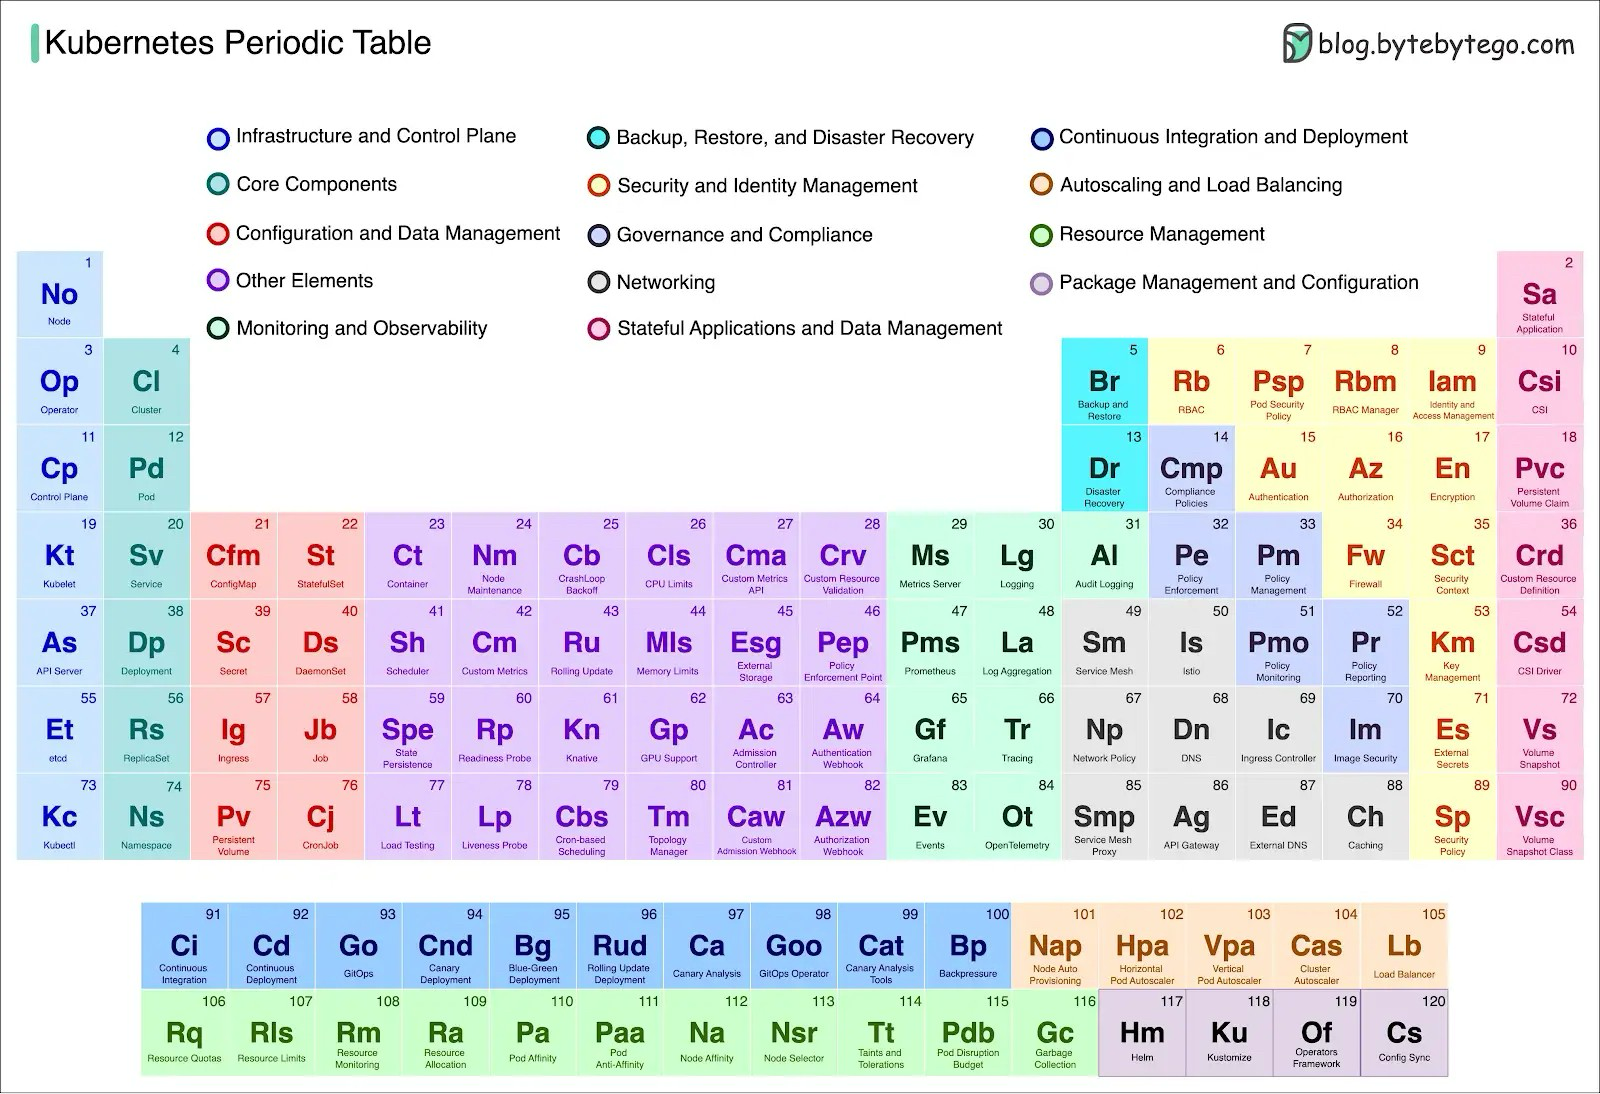
Task: Click the St (StatefulSet) element cell
Action: click(321, 555)
